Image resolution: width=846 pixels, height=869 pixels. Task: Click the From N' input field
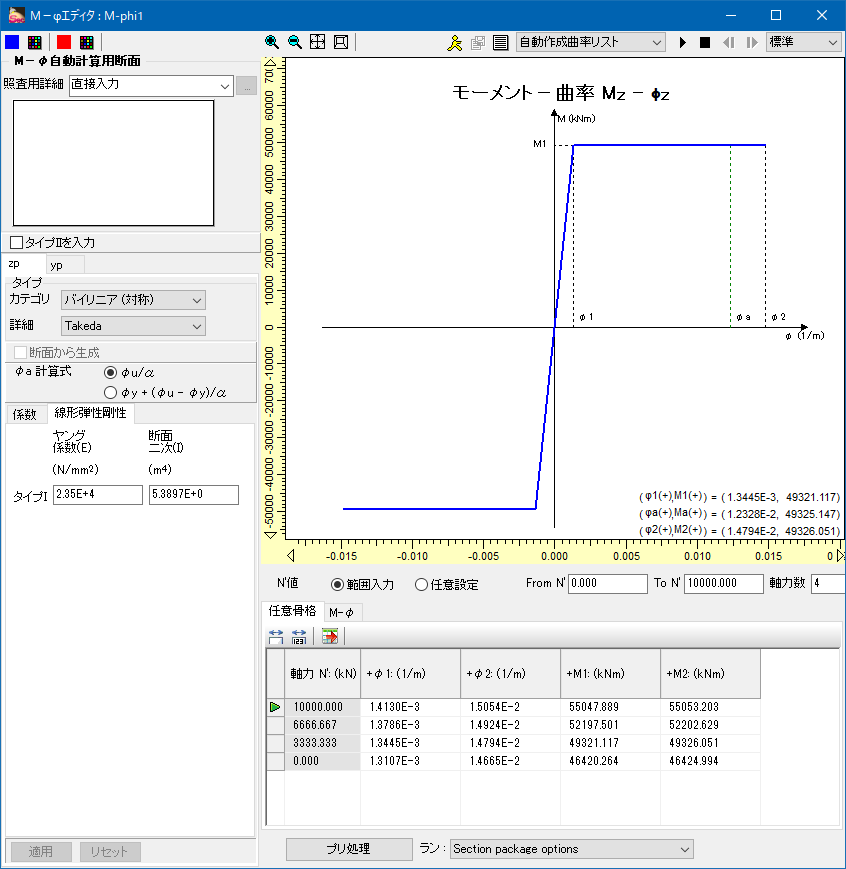pos(608,584)
